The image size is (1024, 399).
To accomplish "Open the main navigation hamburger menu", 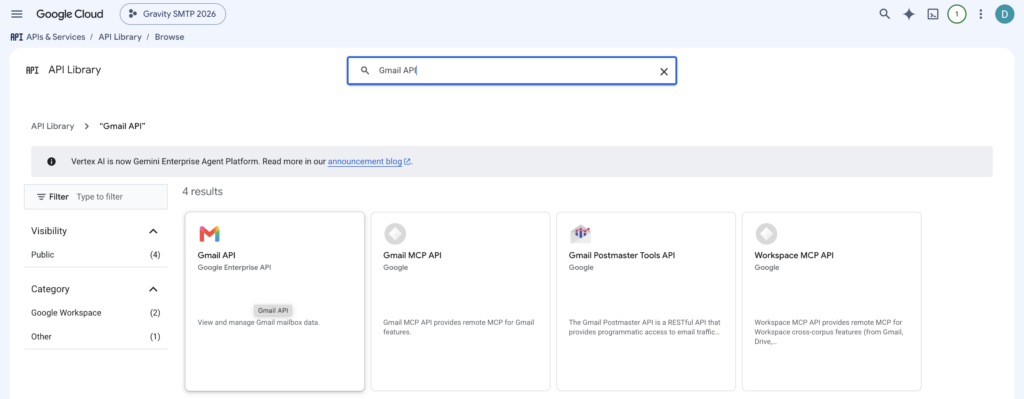I will click(17, 14).
